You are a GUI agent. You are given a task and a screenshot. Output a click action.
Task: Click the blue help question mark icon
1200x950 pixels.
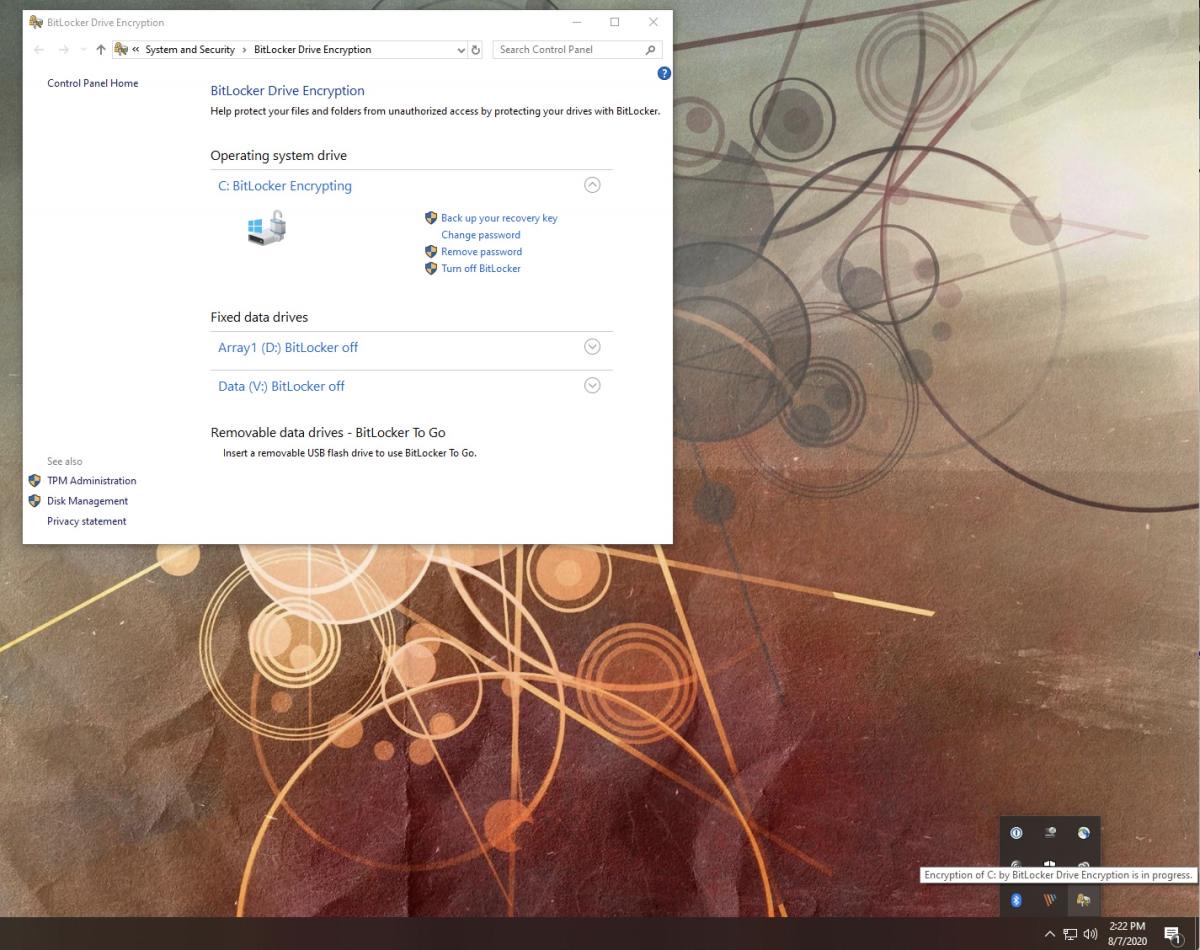point(664,73)
